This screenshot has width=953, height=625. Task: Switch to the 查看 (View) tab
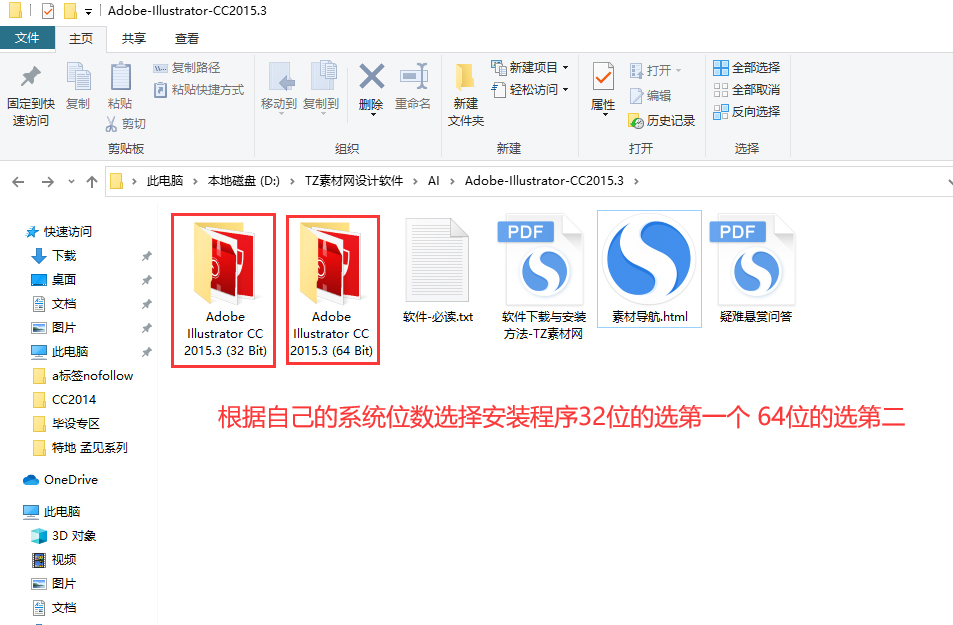[x=187, y=38]
